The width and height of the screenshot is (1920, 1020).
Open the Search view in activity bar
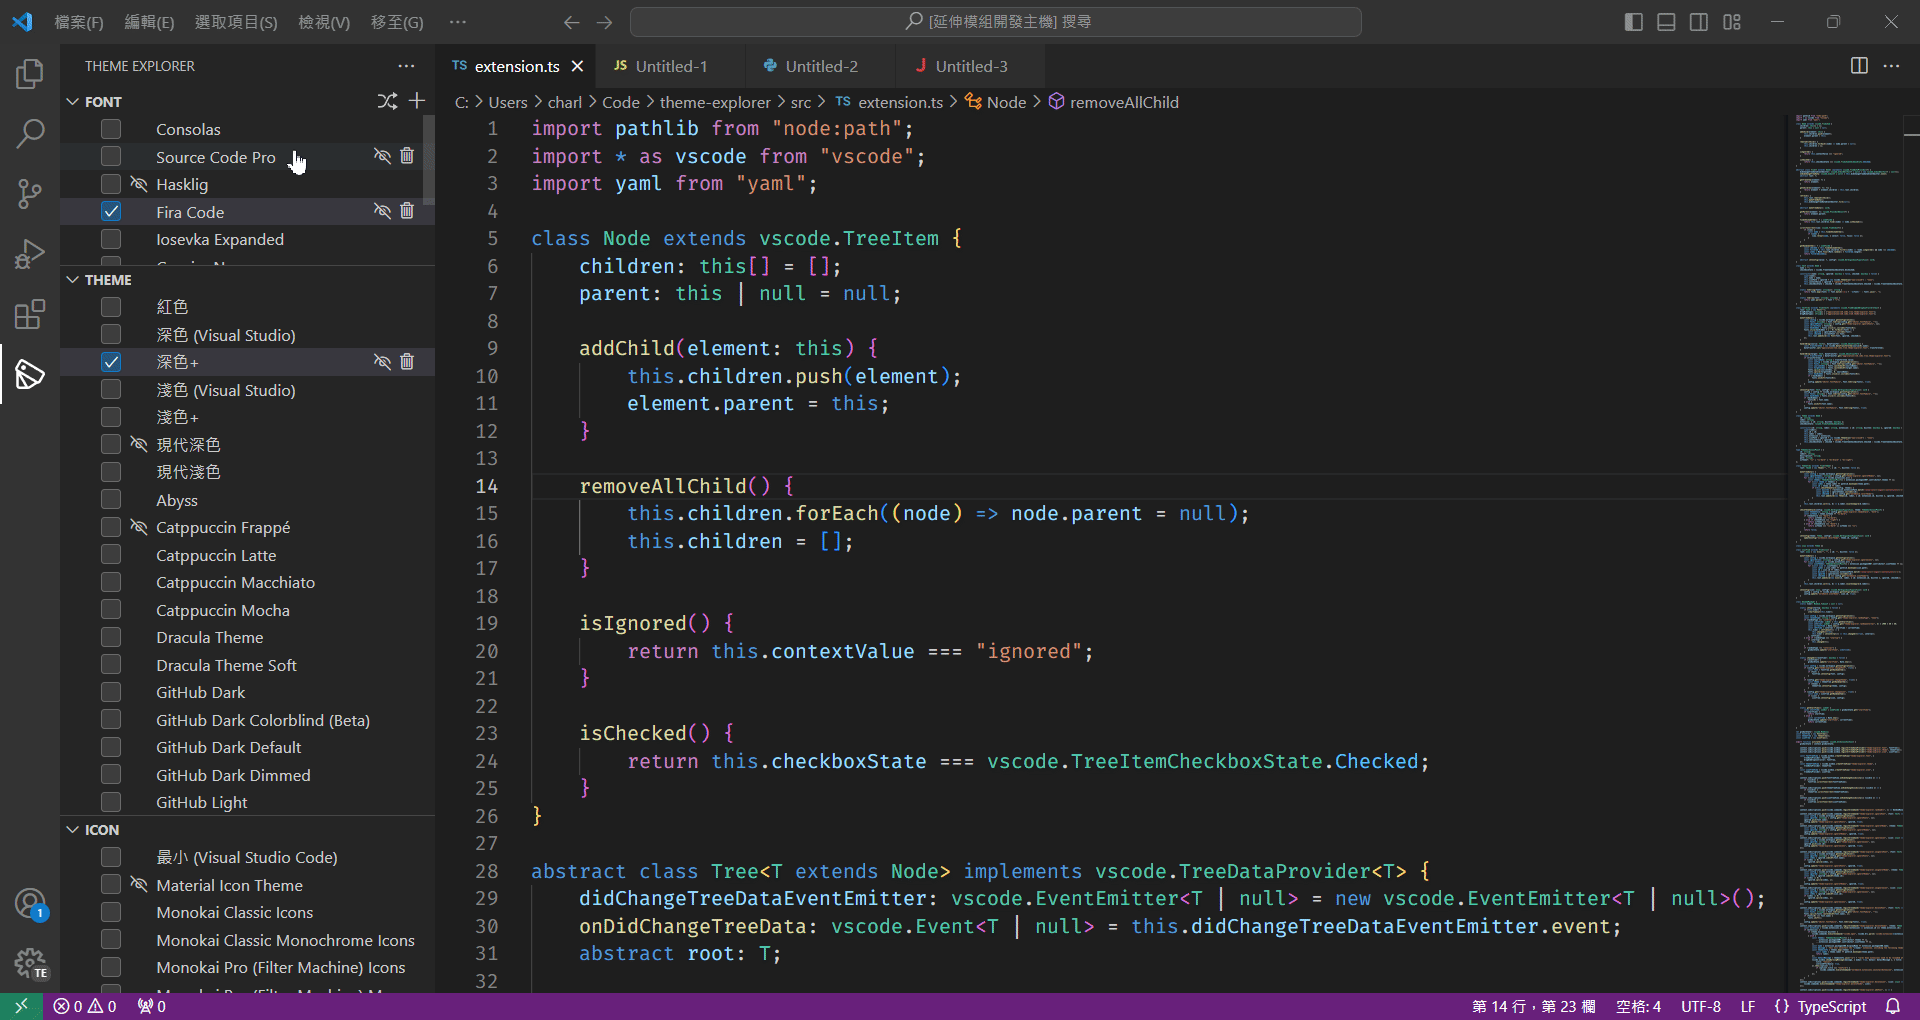click(x=30, y=133)
